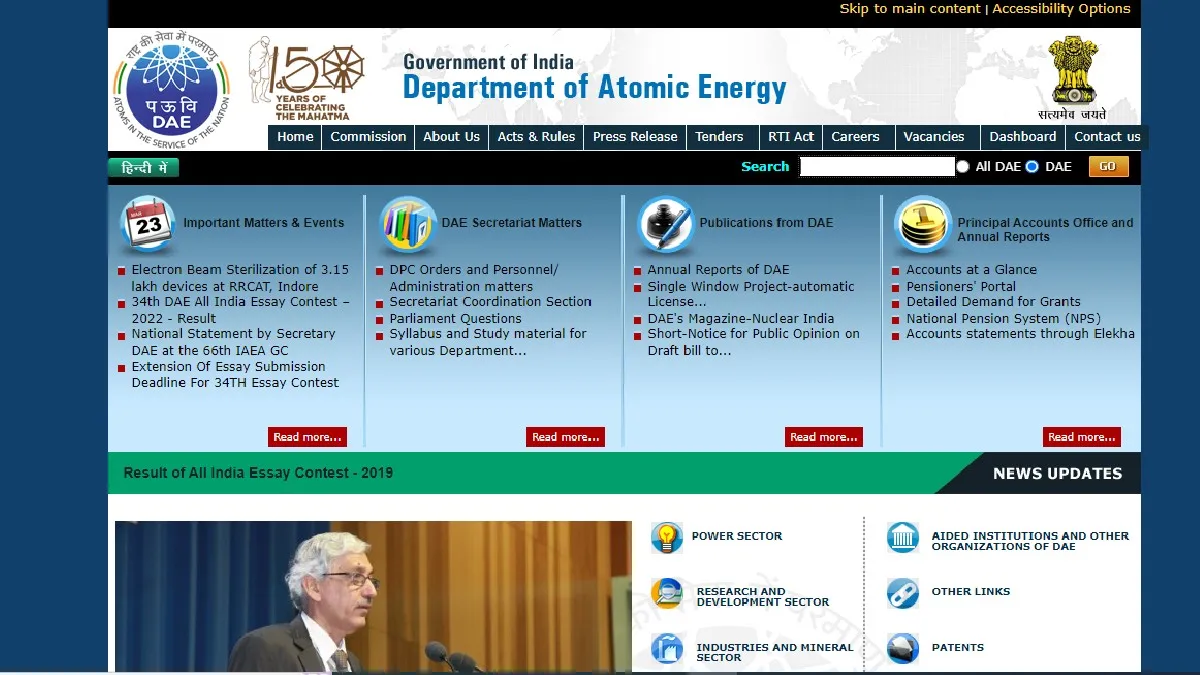Open Accounts at a Glance link
Viewport: 1200px width, 675px height.
[x=971, y=270]
